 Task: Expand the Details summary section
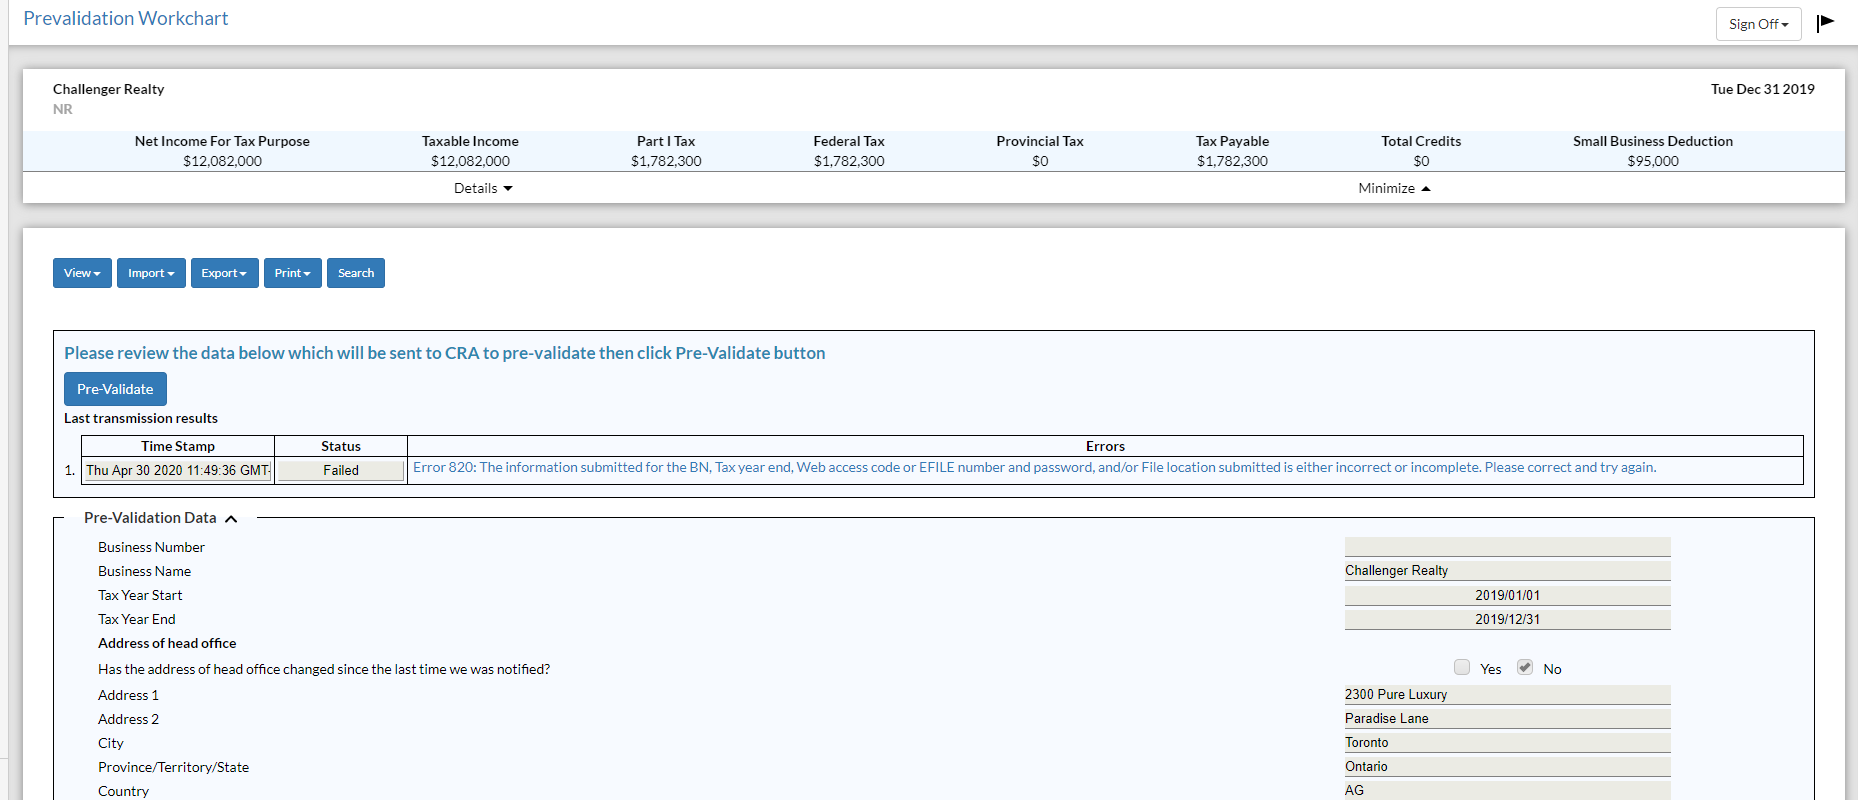(x=483, y=188)
